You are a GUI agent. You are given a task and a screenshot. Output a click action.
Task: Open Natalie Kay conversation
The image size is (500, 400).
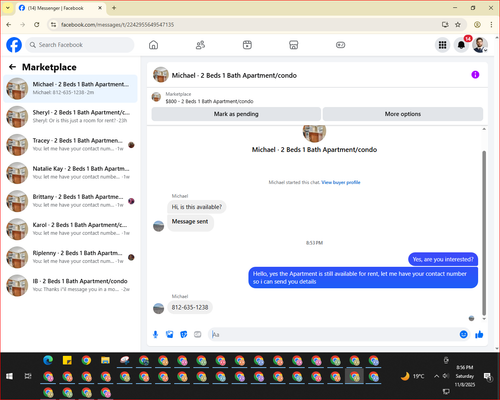[x=70, y=173]
